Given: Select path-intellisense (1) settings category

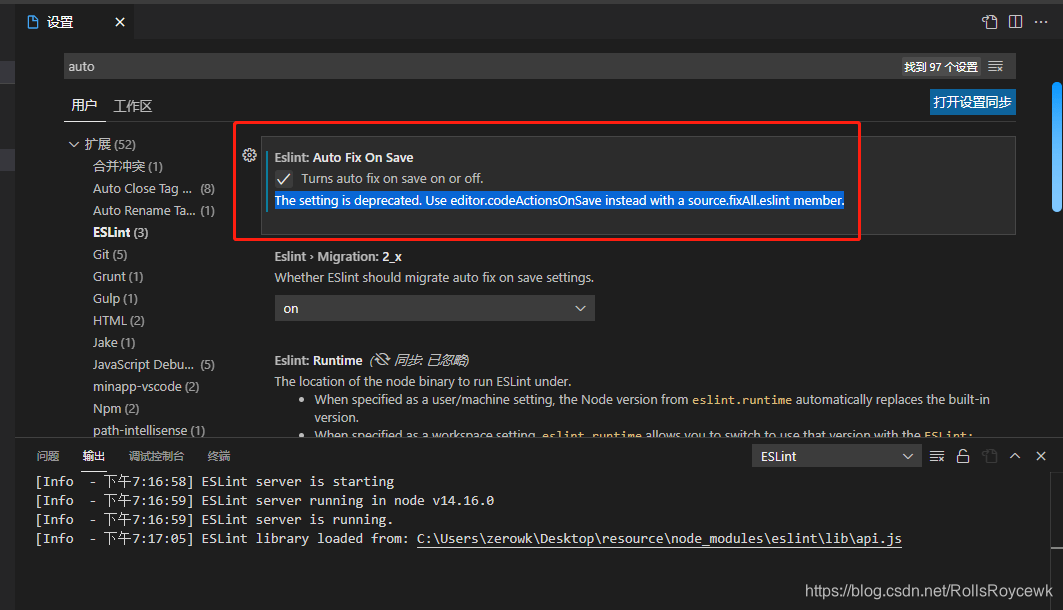Looking at the screenshot, I should point(148,430).
